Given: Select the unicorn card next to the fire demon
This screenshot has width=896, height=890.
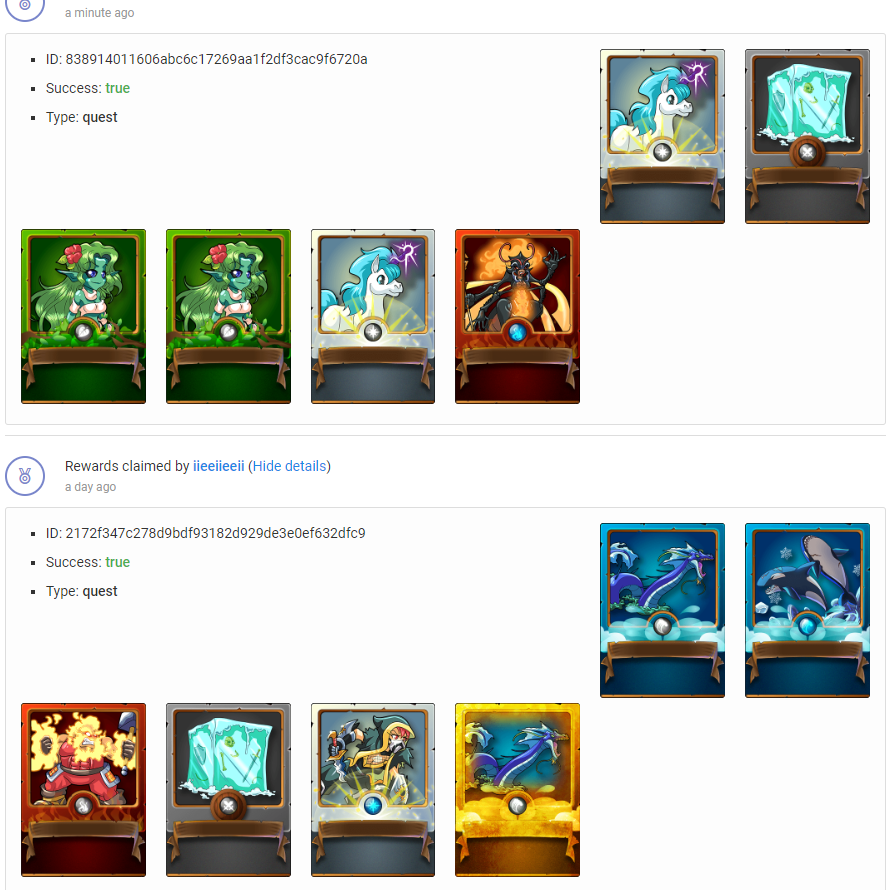Looking at the screenshot, I should [x=373, y=316].
